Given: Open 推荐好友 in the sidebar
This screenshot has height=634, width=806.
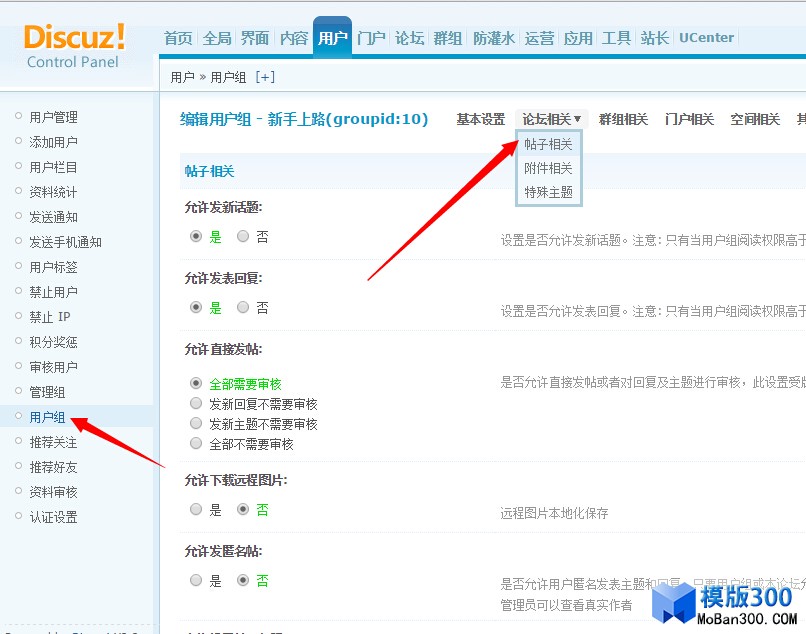Looking at the screenshot, I should (53, 467).
